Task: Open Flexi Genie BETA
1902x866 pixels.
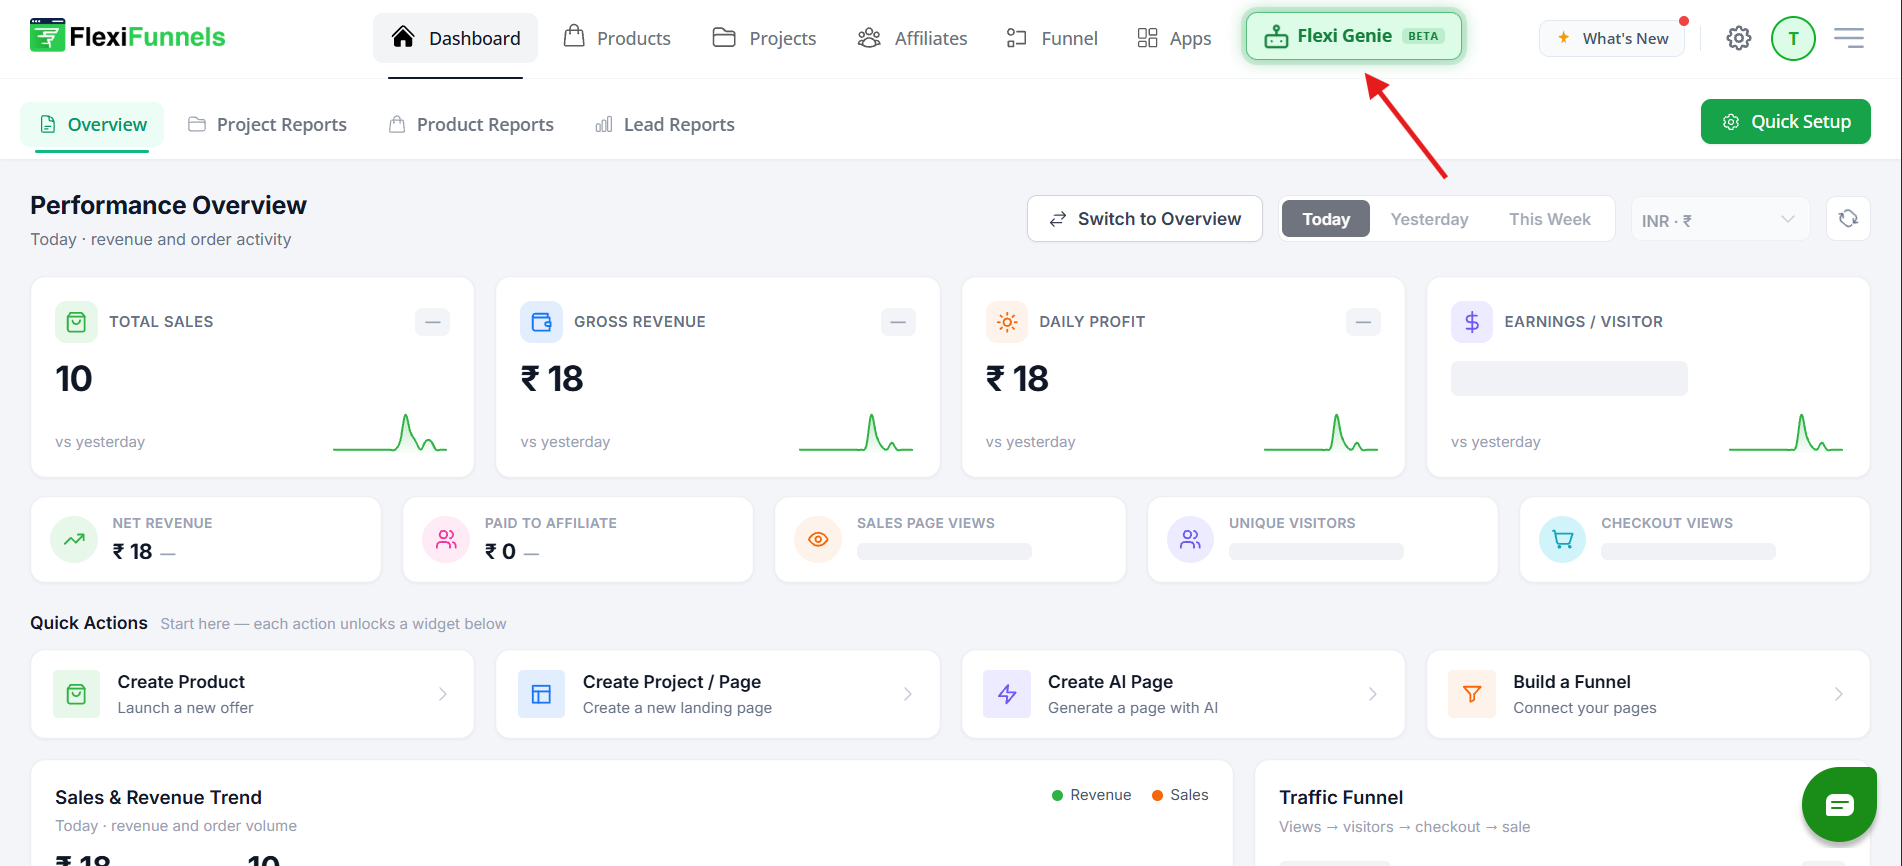Action: click(1354, 36)
